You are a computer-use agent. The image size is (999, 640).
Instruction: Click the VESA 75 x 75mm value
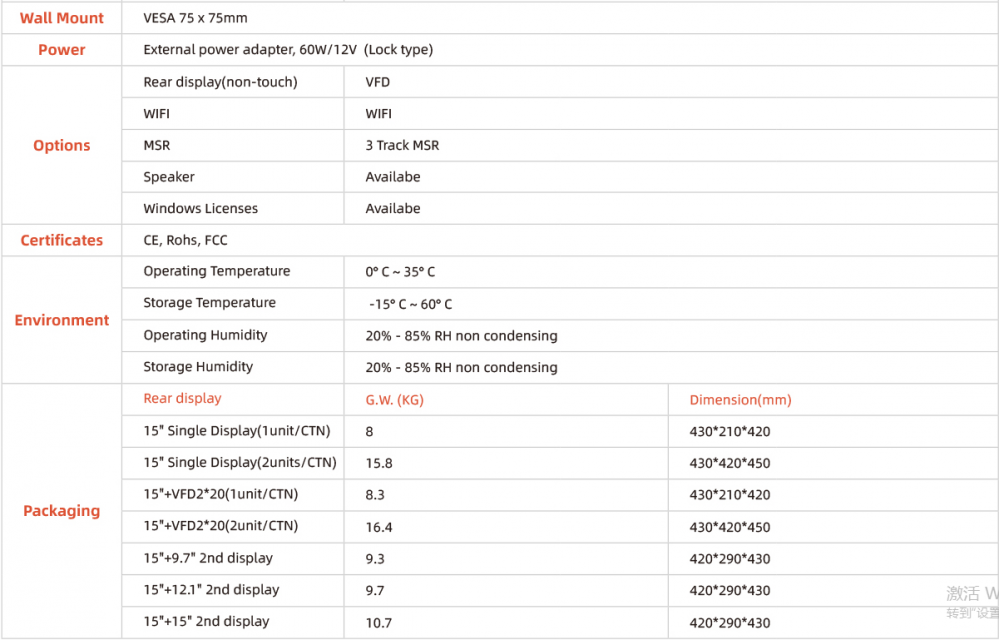tap(196, 18)
